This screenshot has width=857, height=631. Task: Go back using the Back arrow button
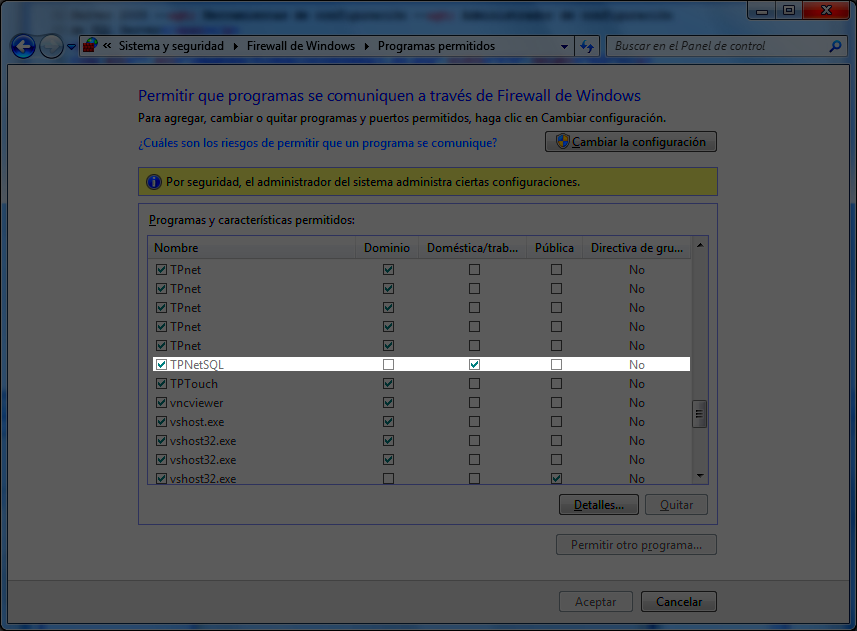[23, 46]
